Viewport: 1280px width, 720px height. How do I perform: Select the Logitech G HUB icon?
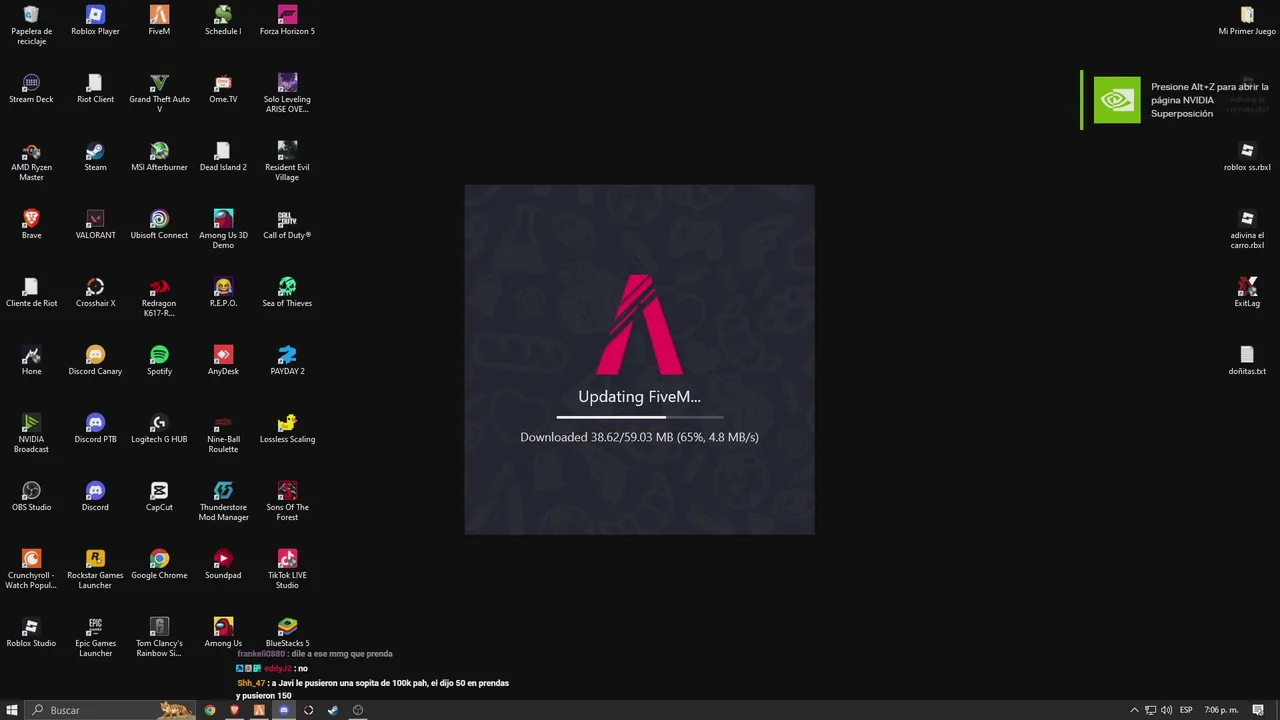159,428
